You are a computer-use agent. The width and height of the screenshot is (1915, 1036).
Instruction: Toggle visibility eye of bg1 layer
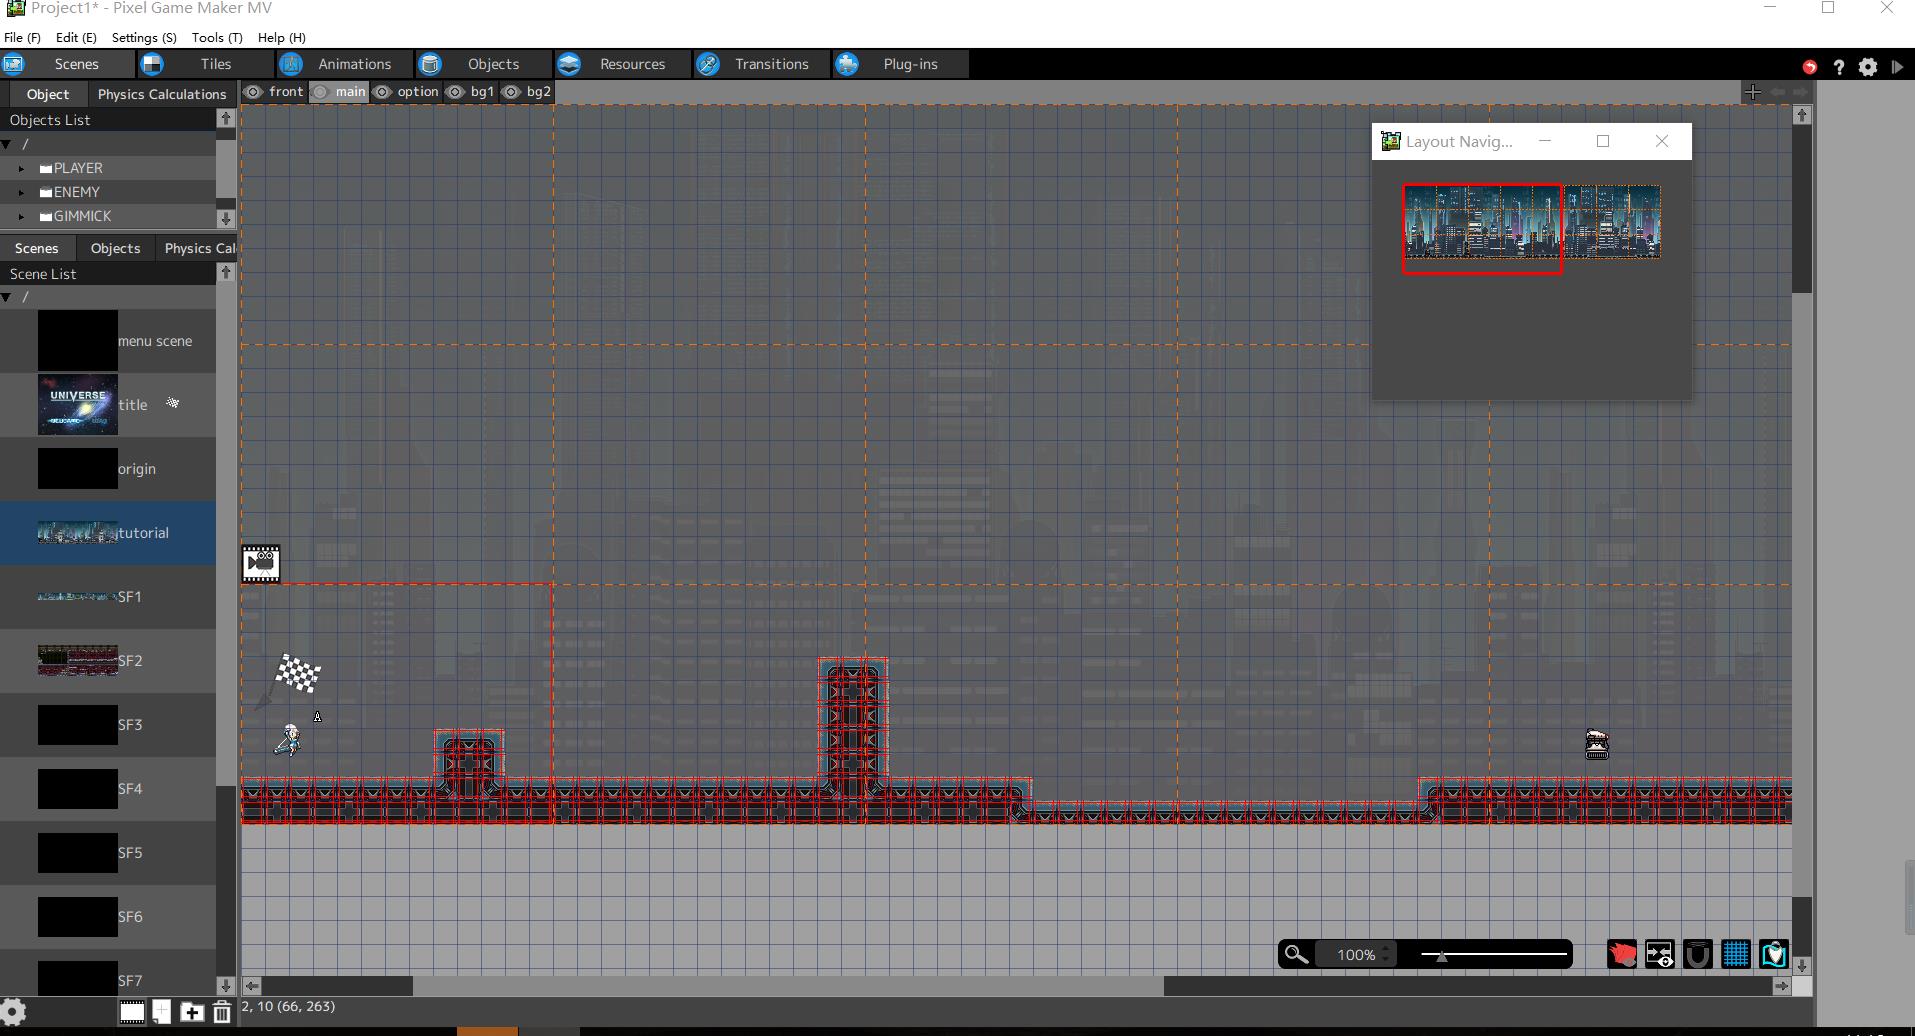point(455,92)
